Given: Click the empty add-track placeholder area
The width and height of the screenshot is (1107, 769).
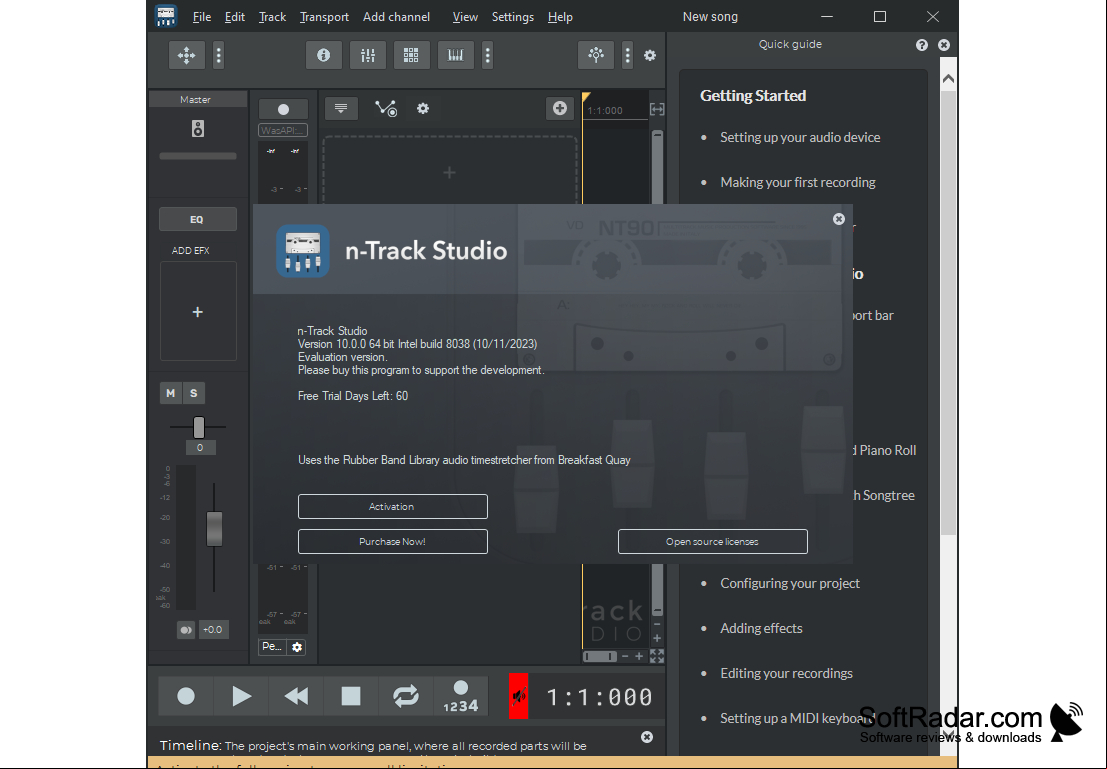Looking at the screenshot, I should pyautogui.click(x=450, y=172).
